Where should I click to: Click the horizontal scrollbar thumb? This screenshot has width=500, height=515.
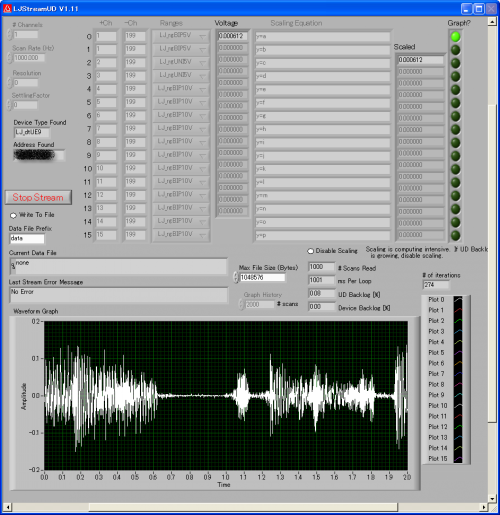[243, 507]
